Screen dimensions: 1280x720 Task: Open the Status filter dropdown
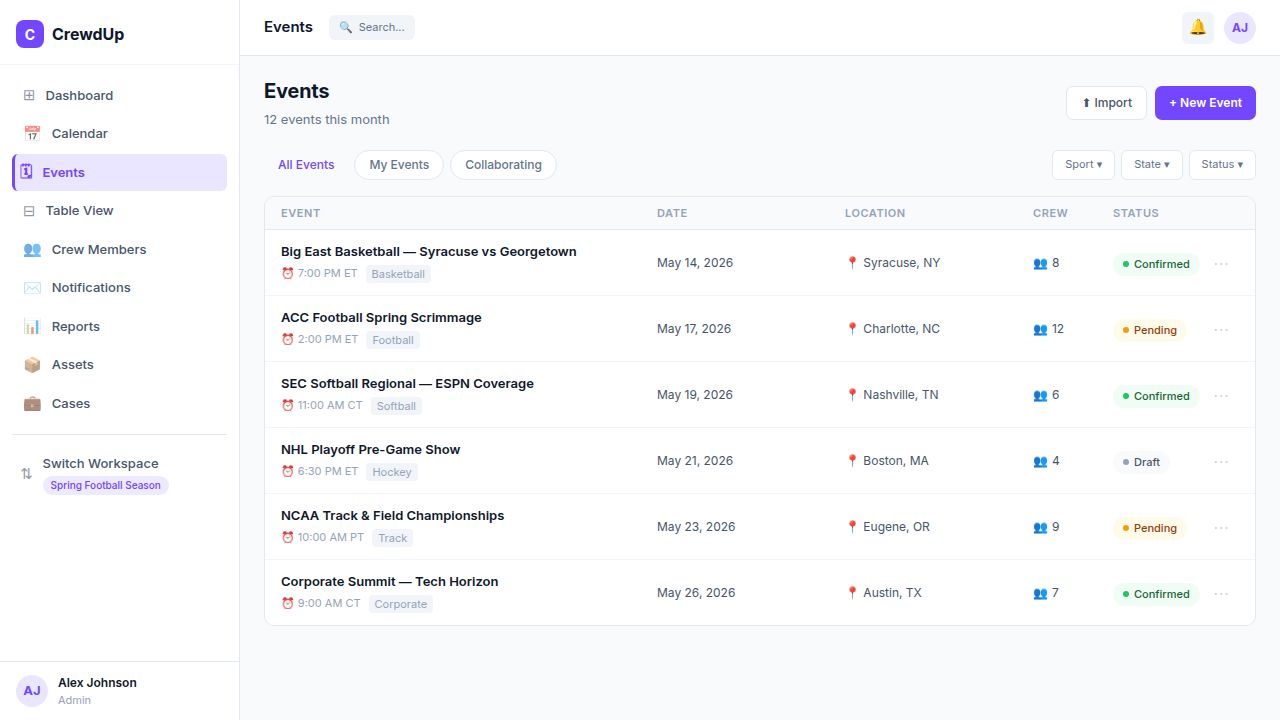tap(1222, 165)
